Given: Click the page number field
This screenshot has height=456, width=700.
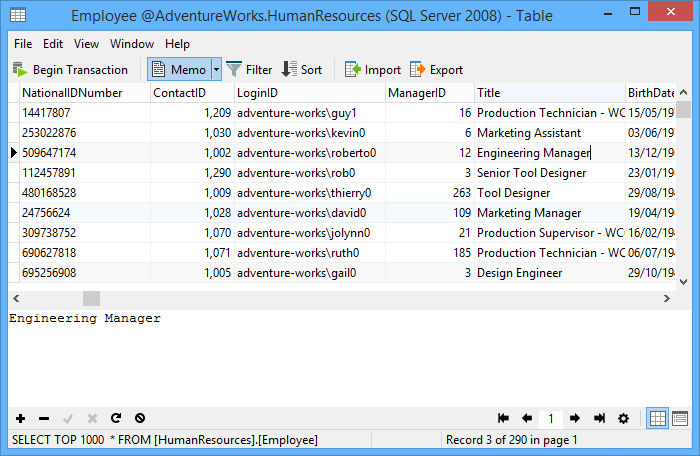Looking at the screenshot, I should [x=551, y=418].
